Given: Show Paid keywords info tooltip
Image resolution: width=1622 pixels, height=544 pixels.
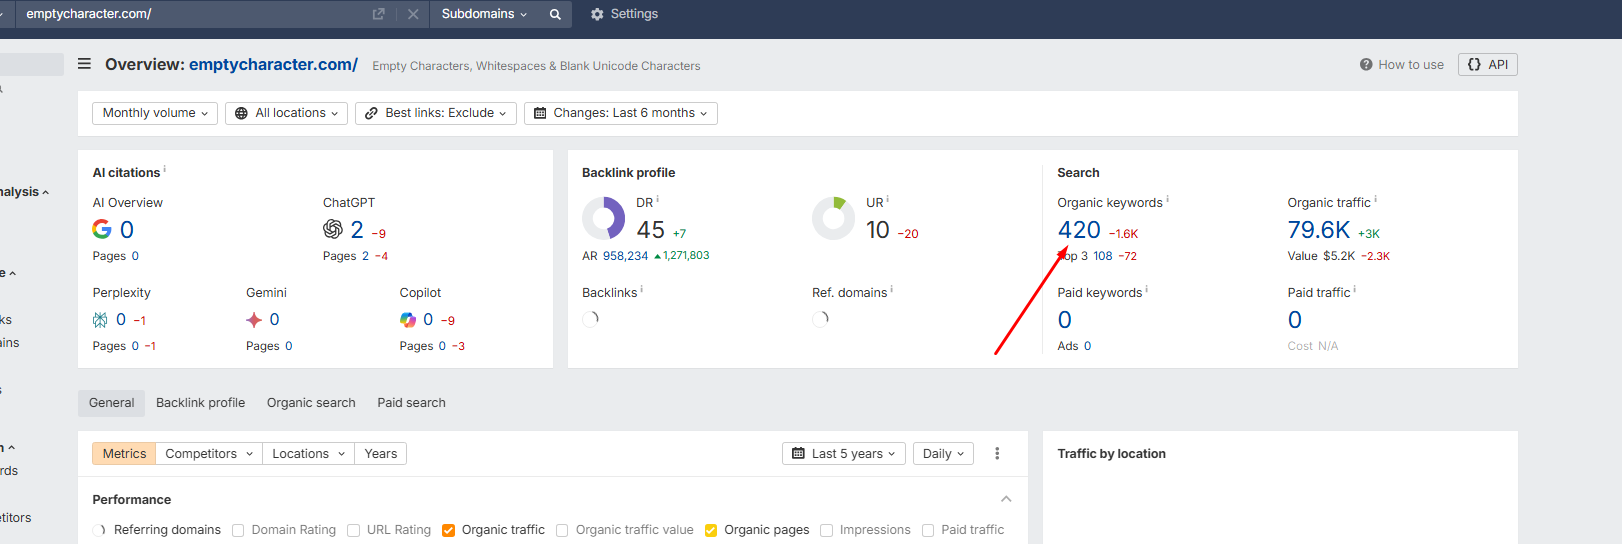Looking at the screenshot, I should tap(1147, 289).
